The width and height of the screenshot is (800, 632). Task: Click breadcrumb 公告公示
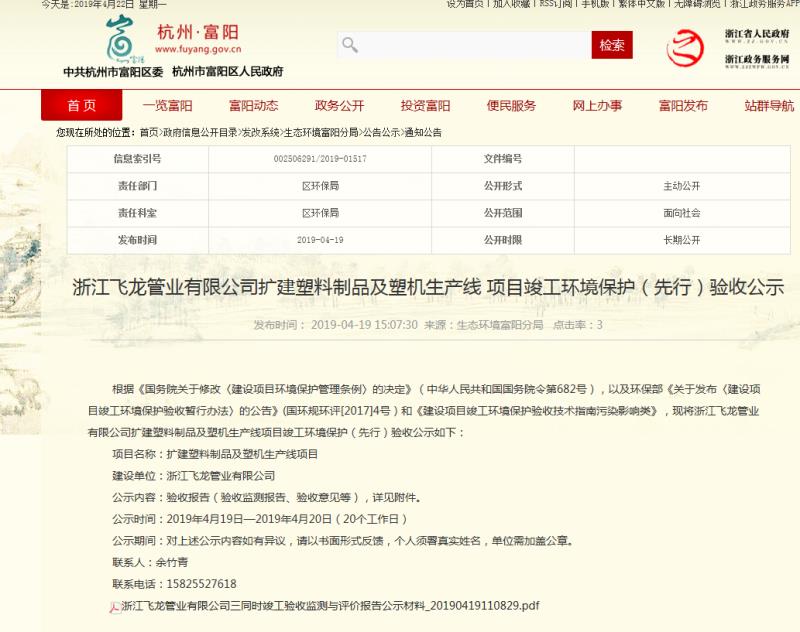381,133
